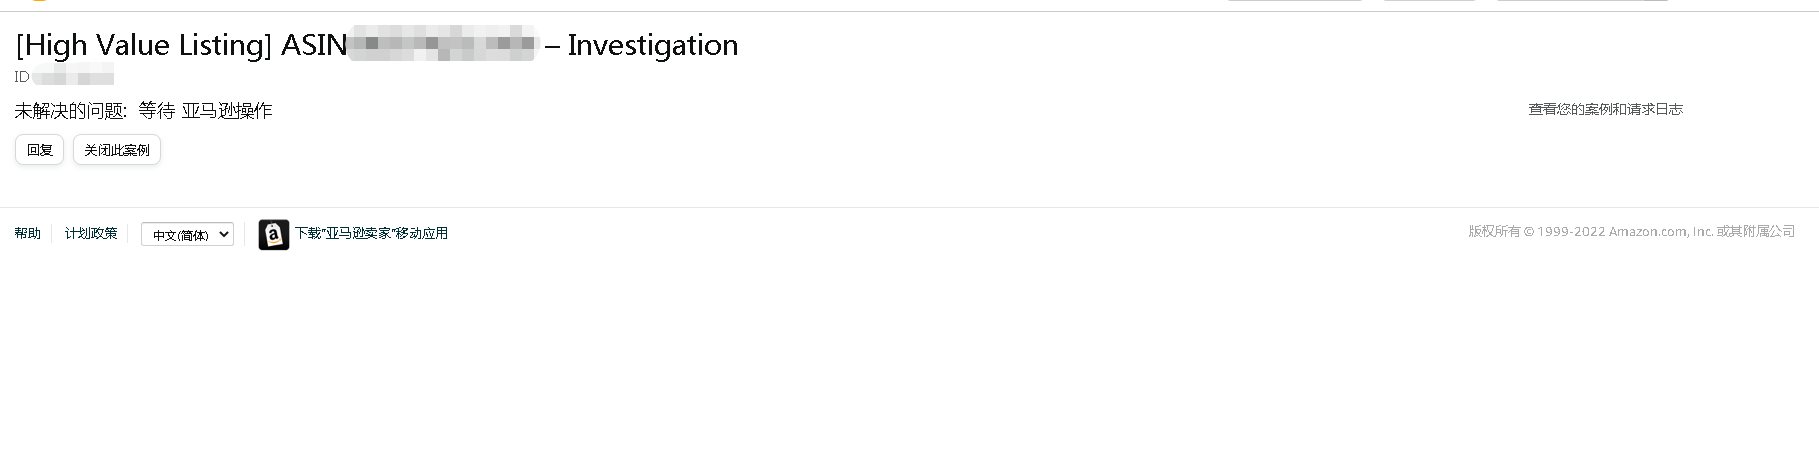Click the word ASIN in the heading
Viewport: 1819px width, 475px height.
coord(314,45)
